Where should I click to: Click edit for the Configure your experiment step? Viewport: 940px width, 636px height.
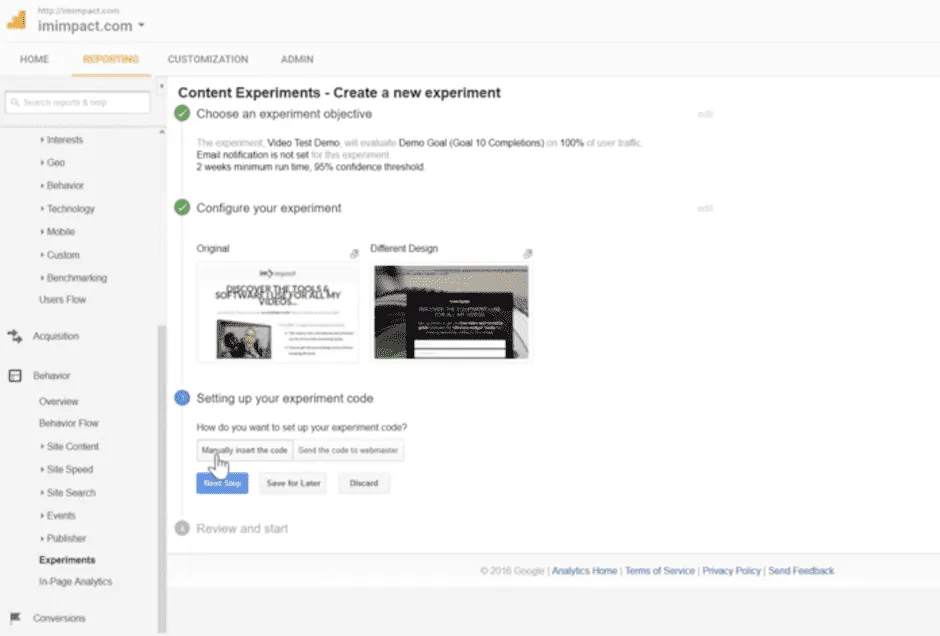705,208
